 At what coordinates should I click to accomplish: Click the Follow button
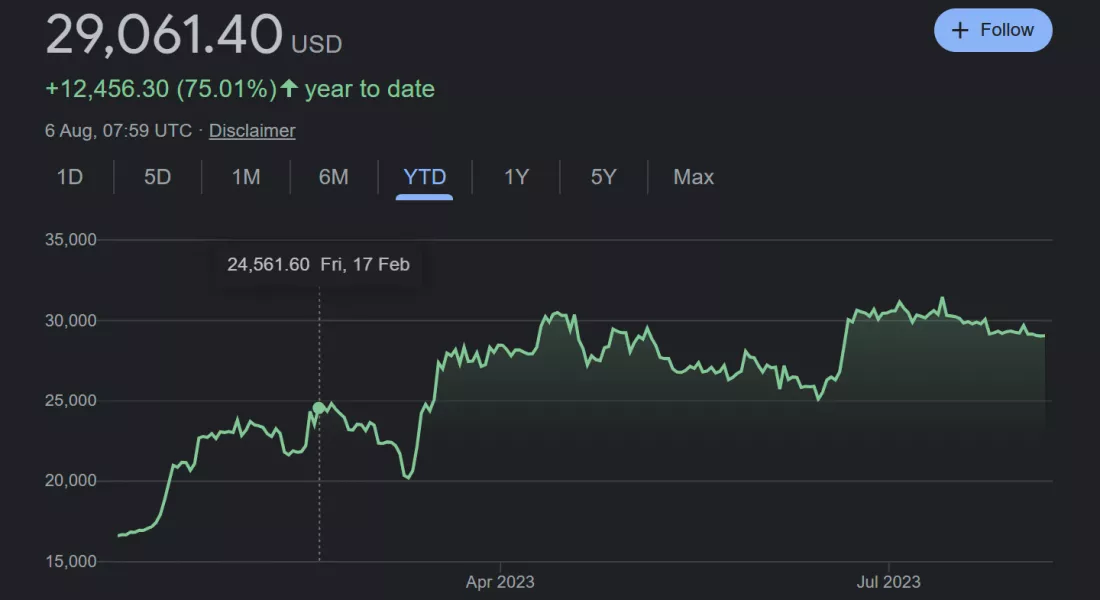pos(992,30)
